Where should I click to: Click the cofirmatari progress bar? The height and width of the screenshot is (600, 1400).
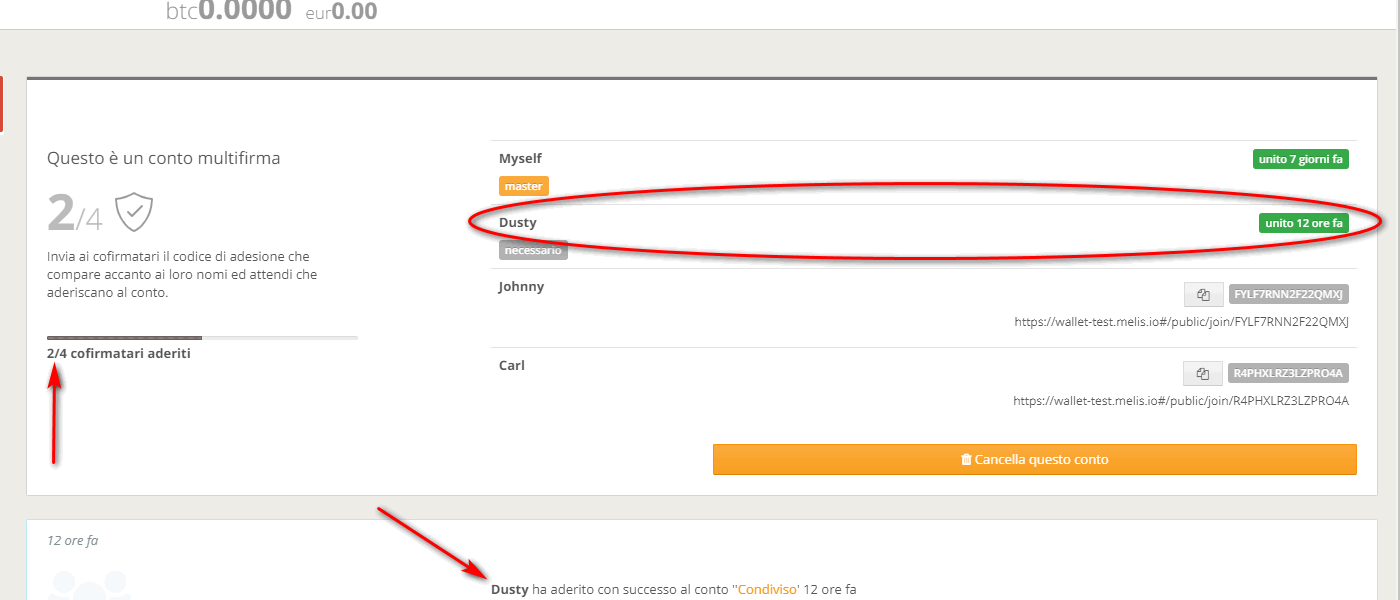tap(202, 338)
